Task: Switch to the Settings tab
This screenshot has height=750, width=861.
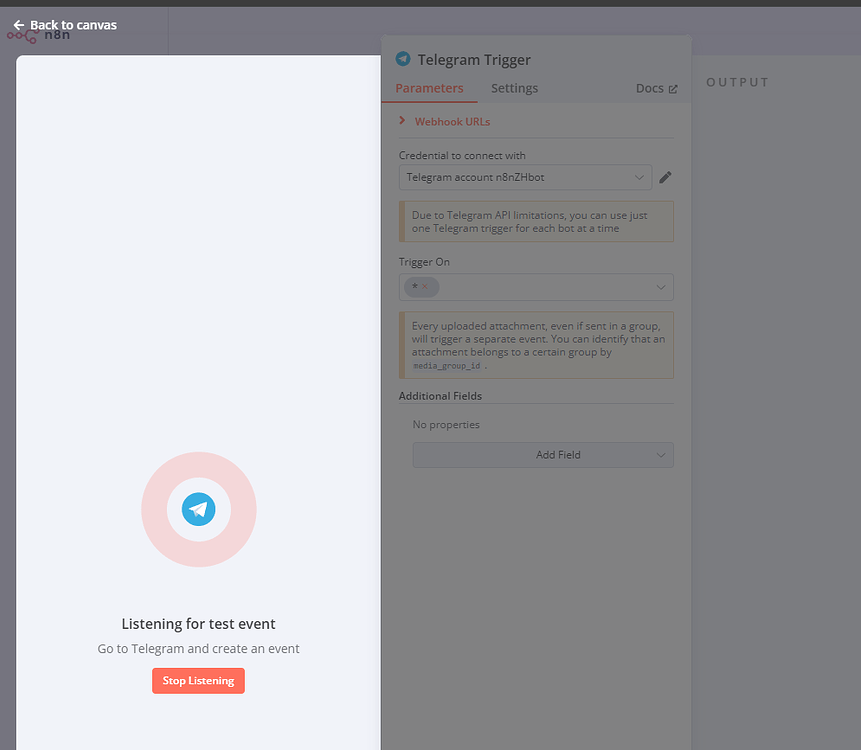Action: [514, 88]
